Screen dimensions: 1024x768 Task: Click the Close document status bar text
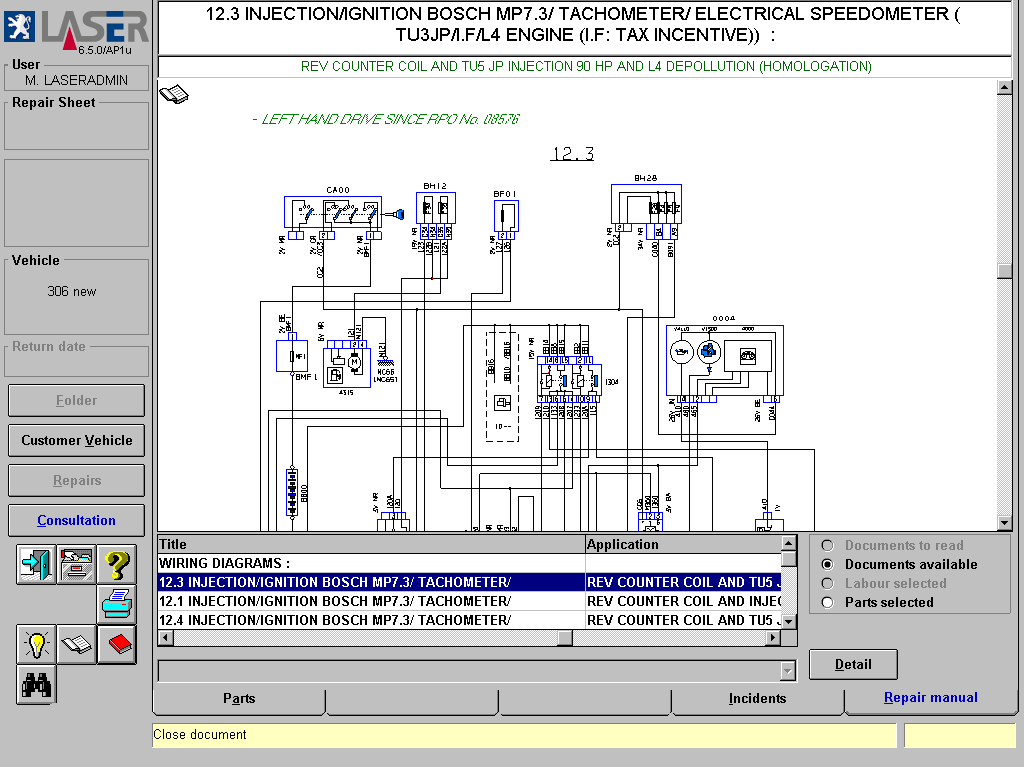(x=200, y=735)
